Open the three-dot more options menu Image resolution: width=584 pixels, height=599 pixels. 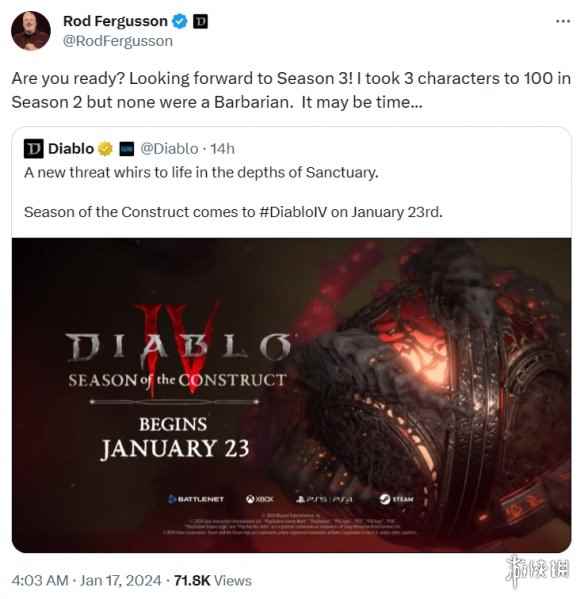point(563,21)
